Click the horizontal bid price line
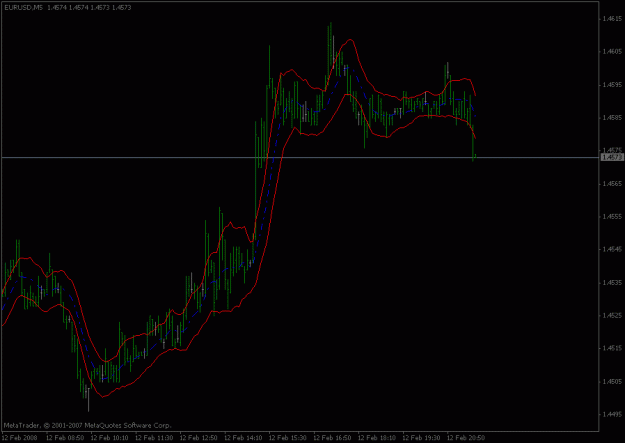Screen dimensions: 625x443 [301, 158]
